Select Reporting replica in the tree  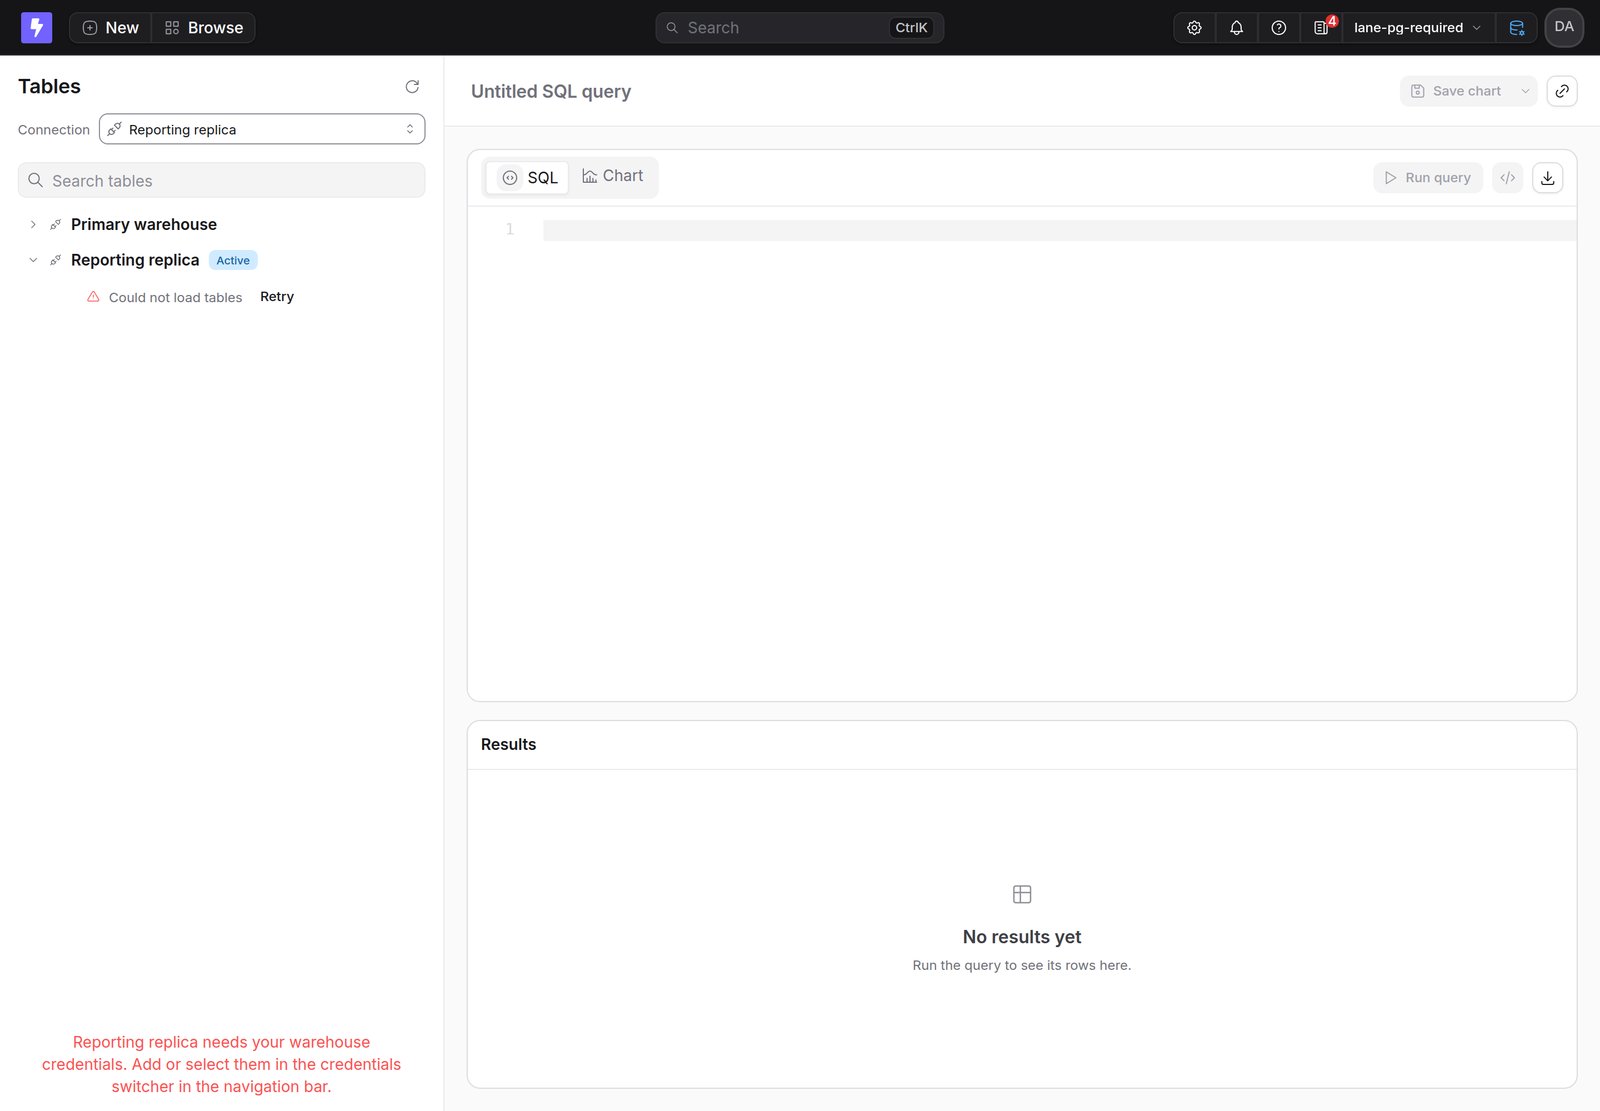[135, 260]
